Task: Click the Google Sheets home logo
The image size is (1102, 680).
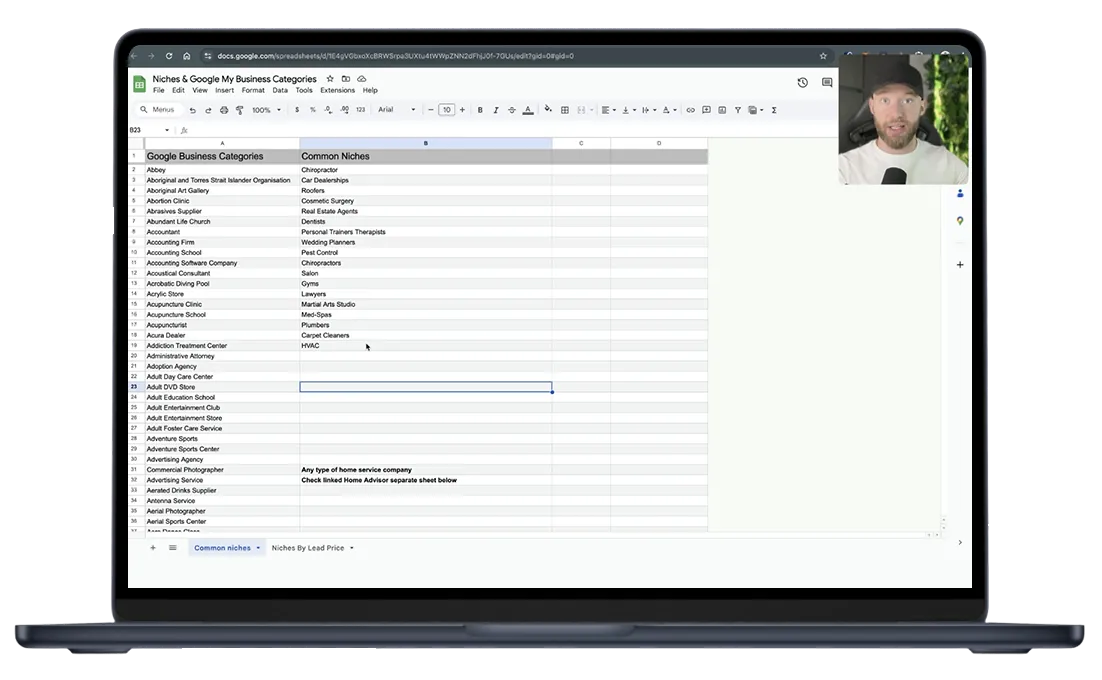Action: (x=139, y=84)
